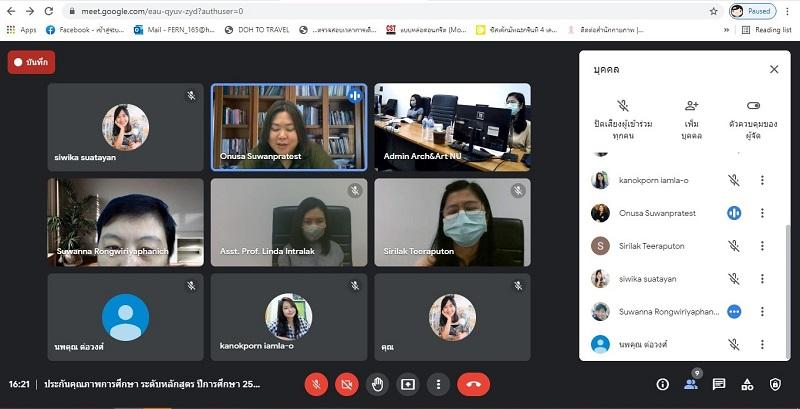Open options menu for นพคุณ ต่อวงศ์
The width and height of the screenshot is (800, 409).
tap(762, 344)
